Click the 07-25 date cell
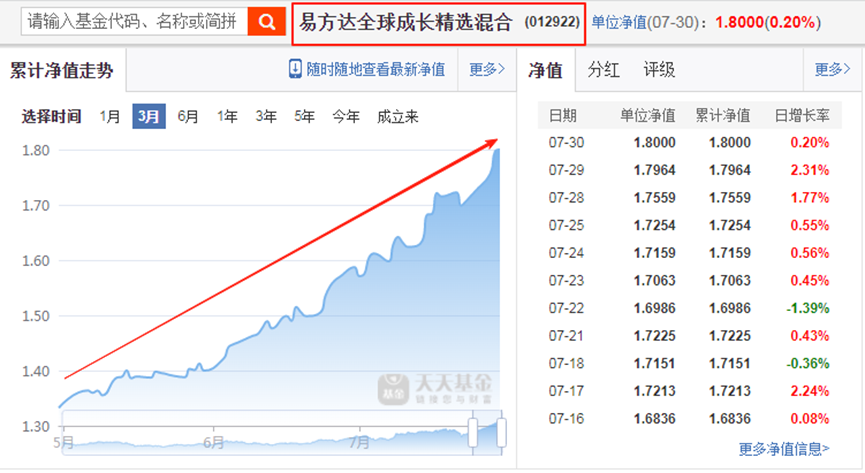 click(567, 225)
